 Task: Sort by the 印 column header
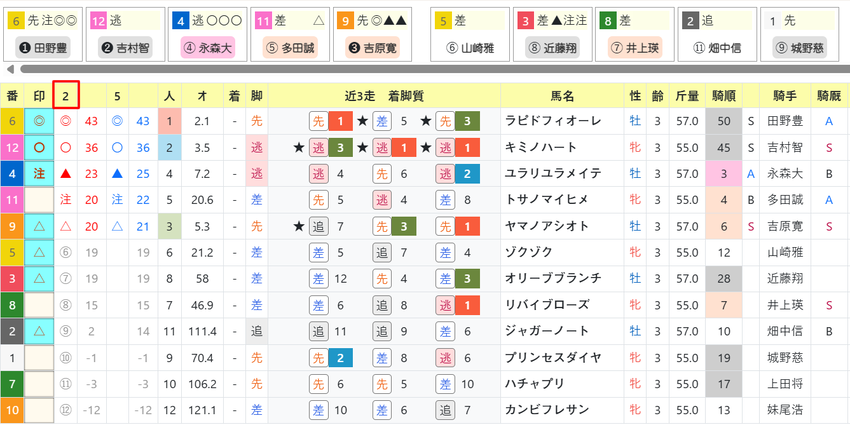pos(39,96)
